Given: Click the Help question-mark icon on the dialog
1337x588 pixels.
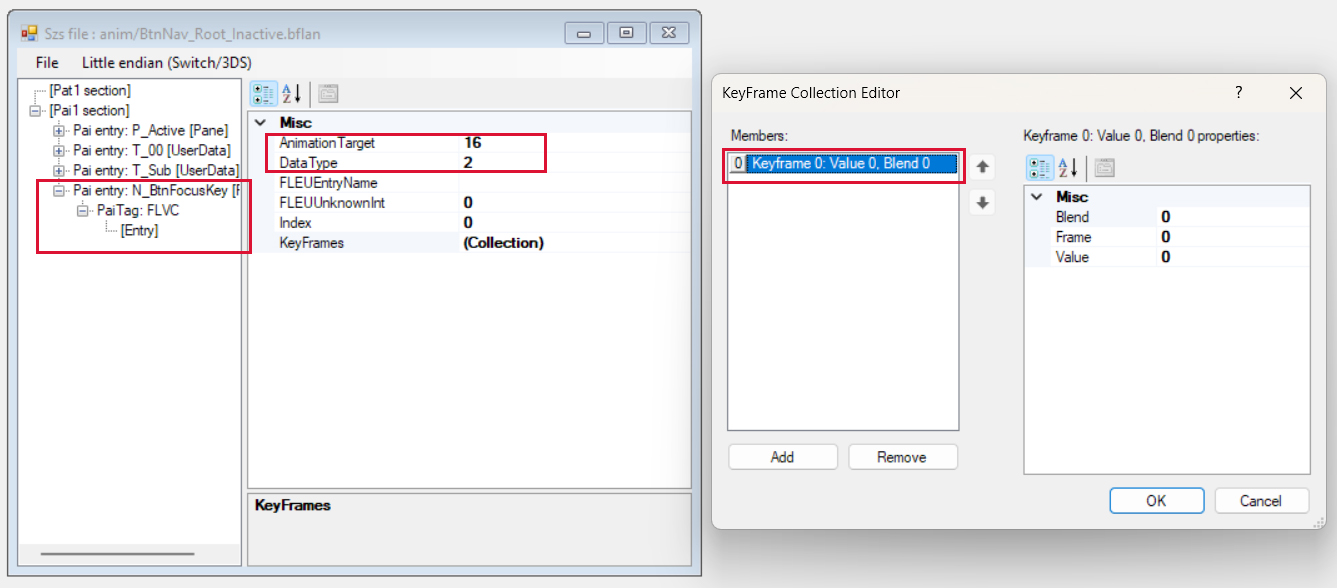Looking at the screenshot, I should pyautogui.click(x=1238, y=92).
